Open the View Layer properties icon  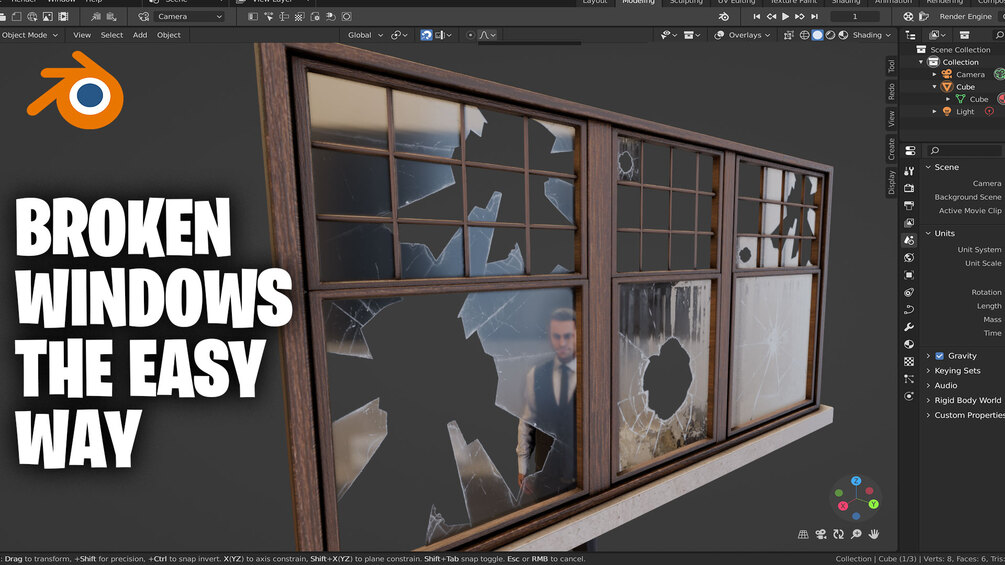click(909, 223)
